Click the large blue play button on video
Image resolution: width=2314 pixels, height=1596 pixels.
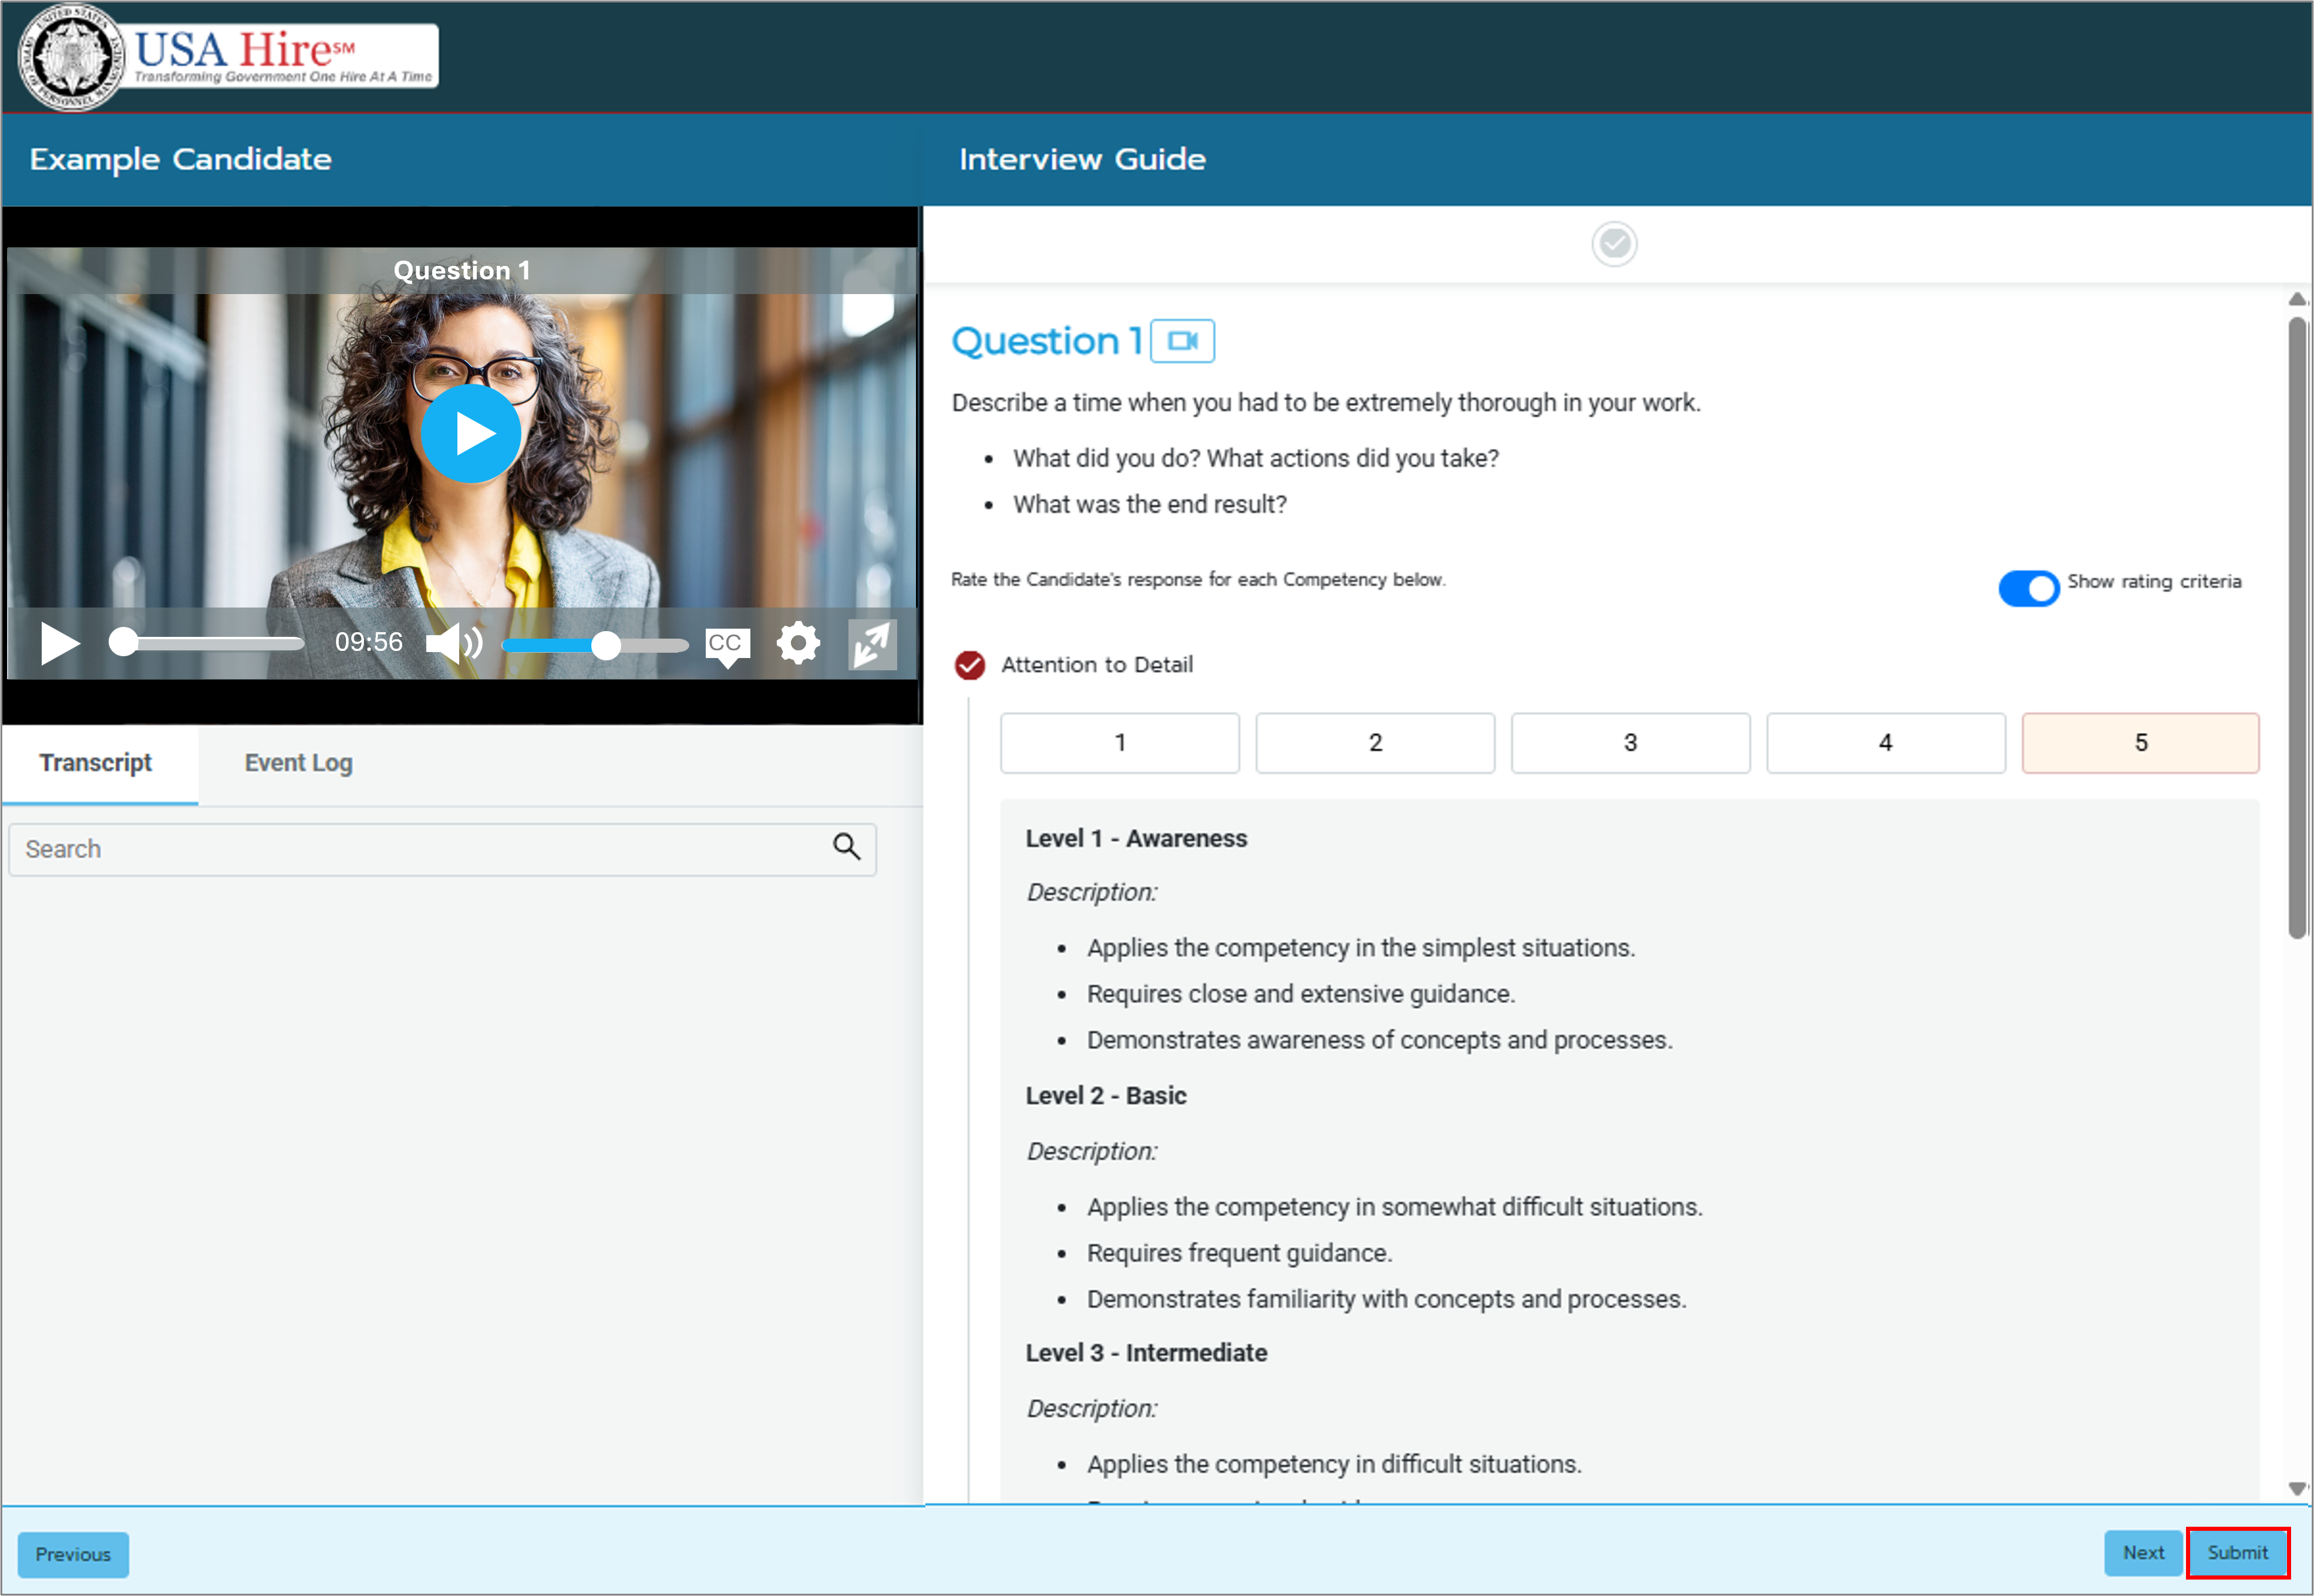tap(471, 434)
